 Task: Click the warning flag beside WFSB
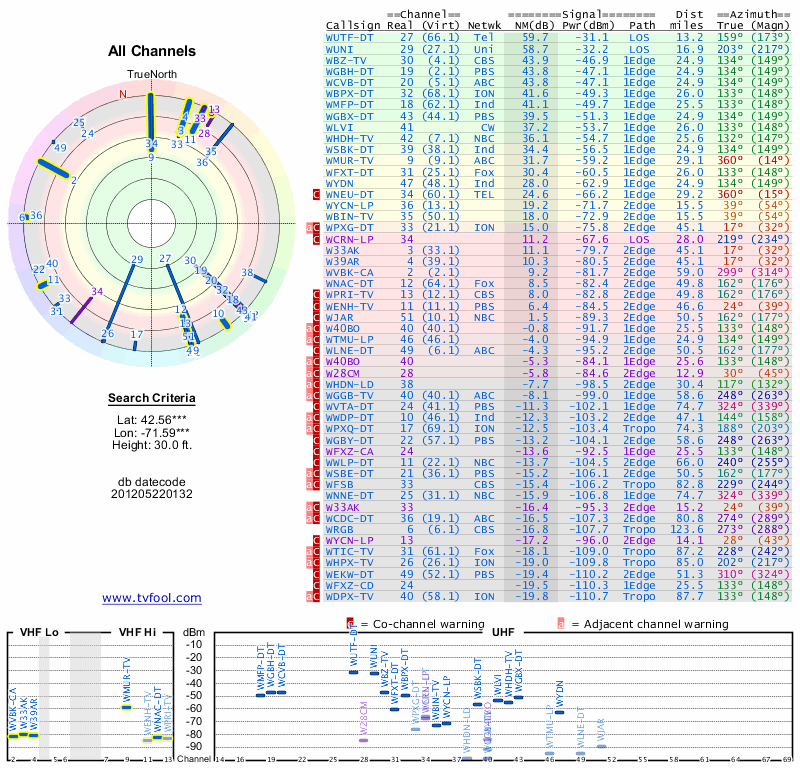point(313,485)
